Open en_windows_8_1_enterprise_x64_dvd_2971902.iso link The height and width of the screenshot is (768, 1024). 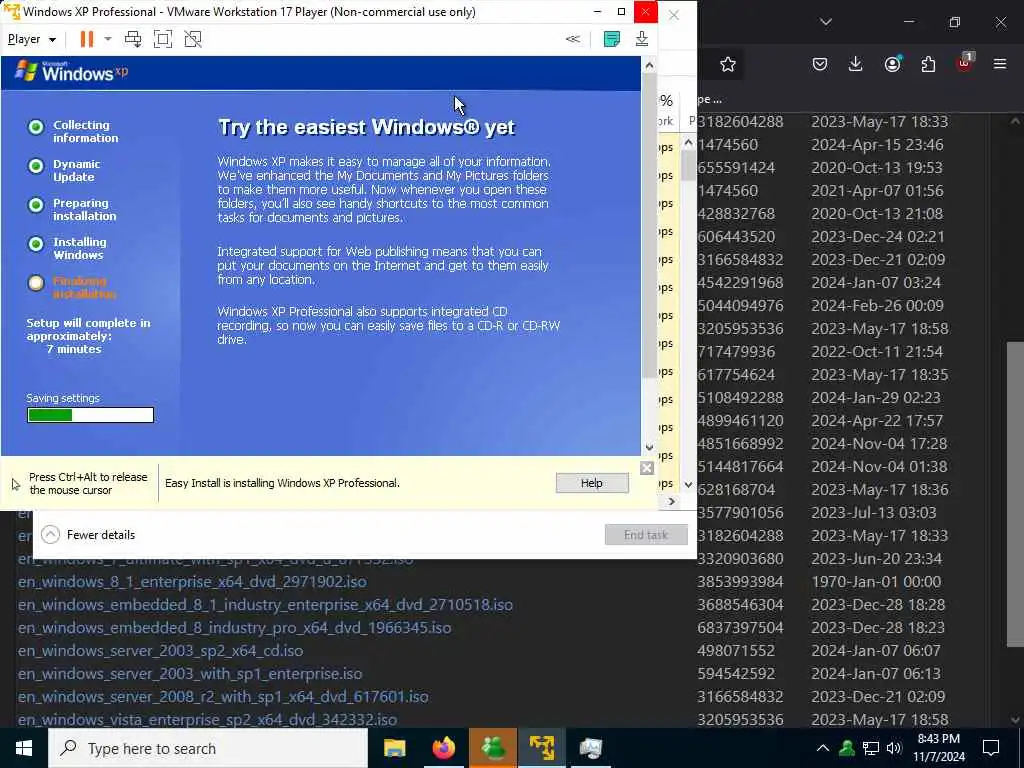click(192, 582)
